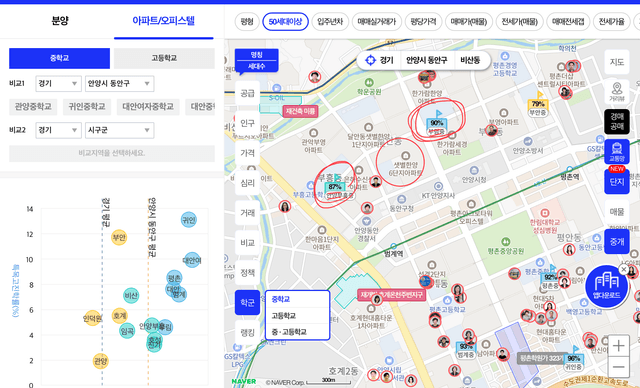Toggle the 평당가격 filter pill
The image size is (640, 388).
tap(423, 22)
